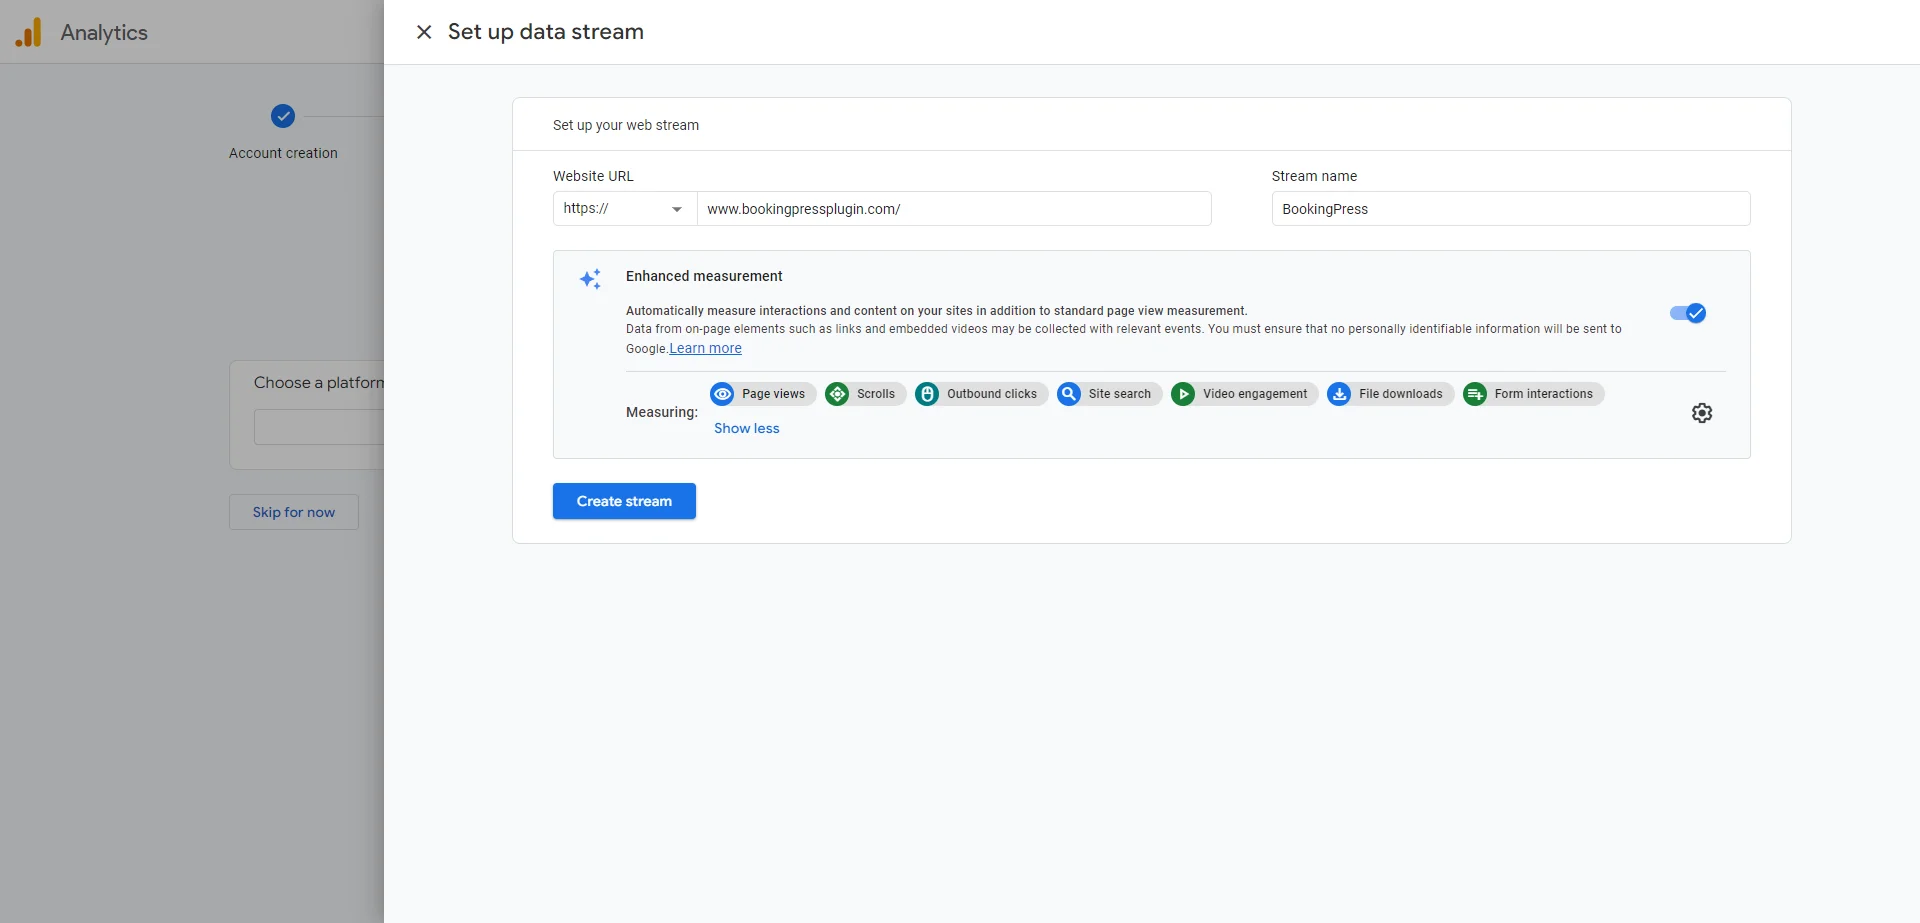Select the Outbound clicks chip label
1920x923 pixels.
pyautogui.click(x=992, y=394)
